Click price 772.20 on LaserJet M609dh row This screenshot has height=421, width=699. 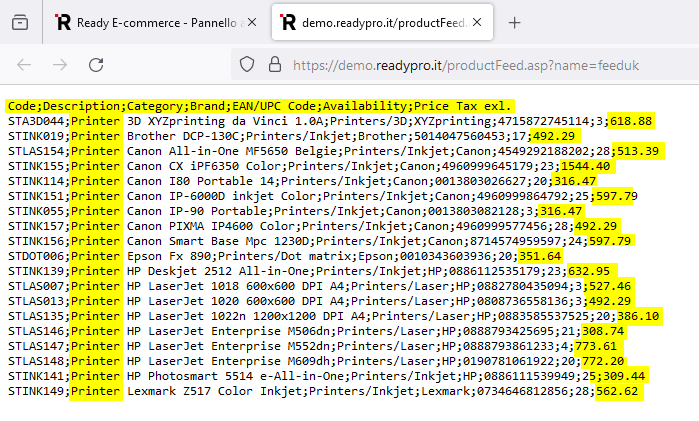coord(603,361)
